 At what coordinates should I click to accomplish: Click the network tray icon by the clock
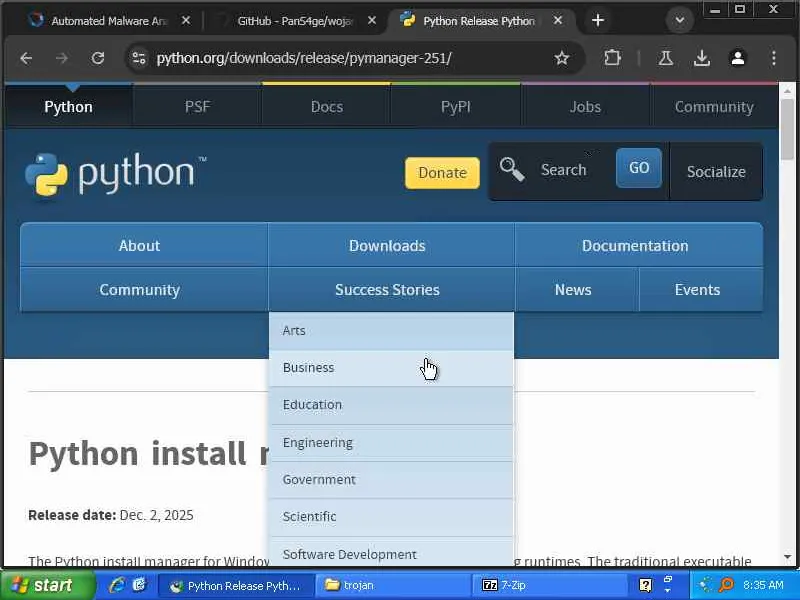tap(705, 585)
